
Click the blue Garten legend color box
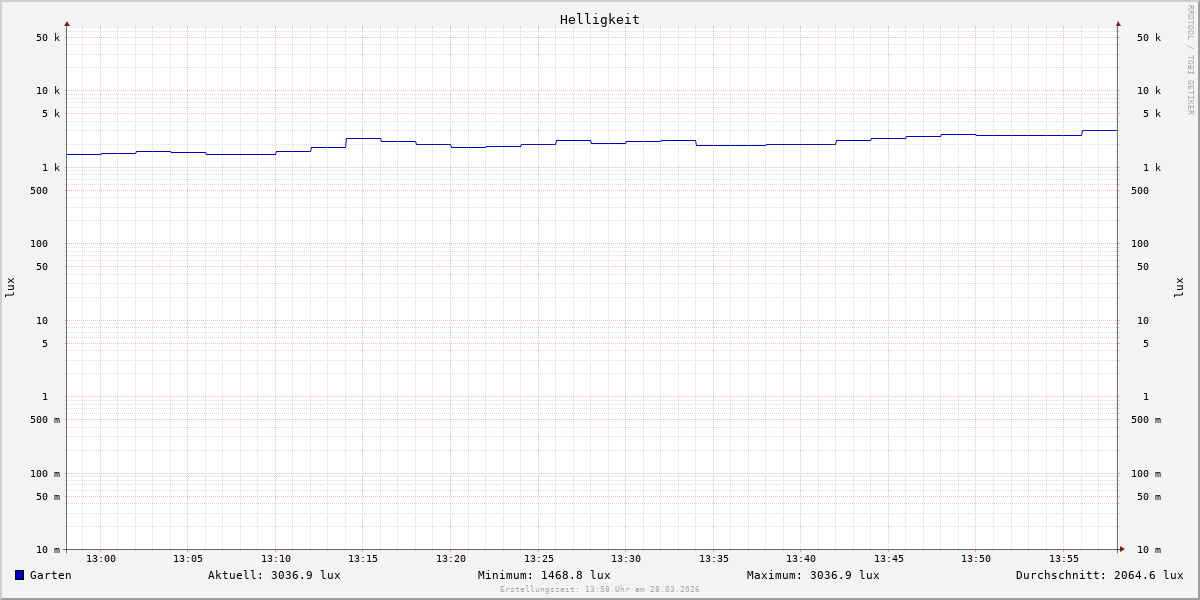tap(19, 575)
